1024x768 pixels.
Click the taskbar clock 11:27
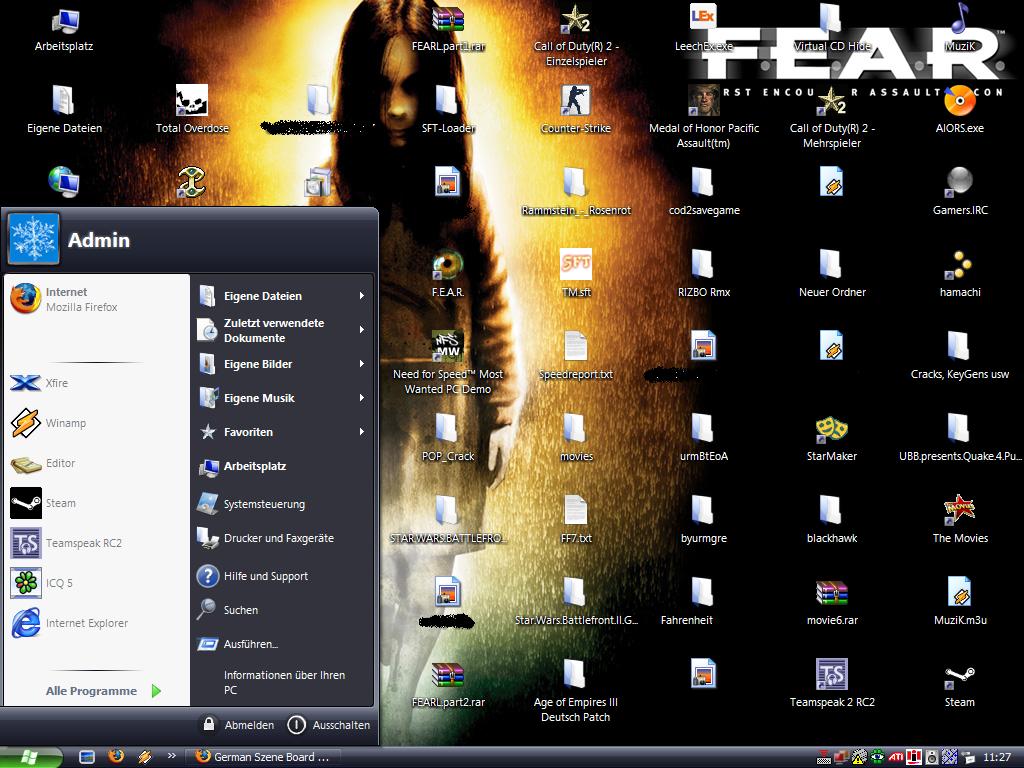click(997, 758)
